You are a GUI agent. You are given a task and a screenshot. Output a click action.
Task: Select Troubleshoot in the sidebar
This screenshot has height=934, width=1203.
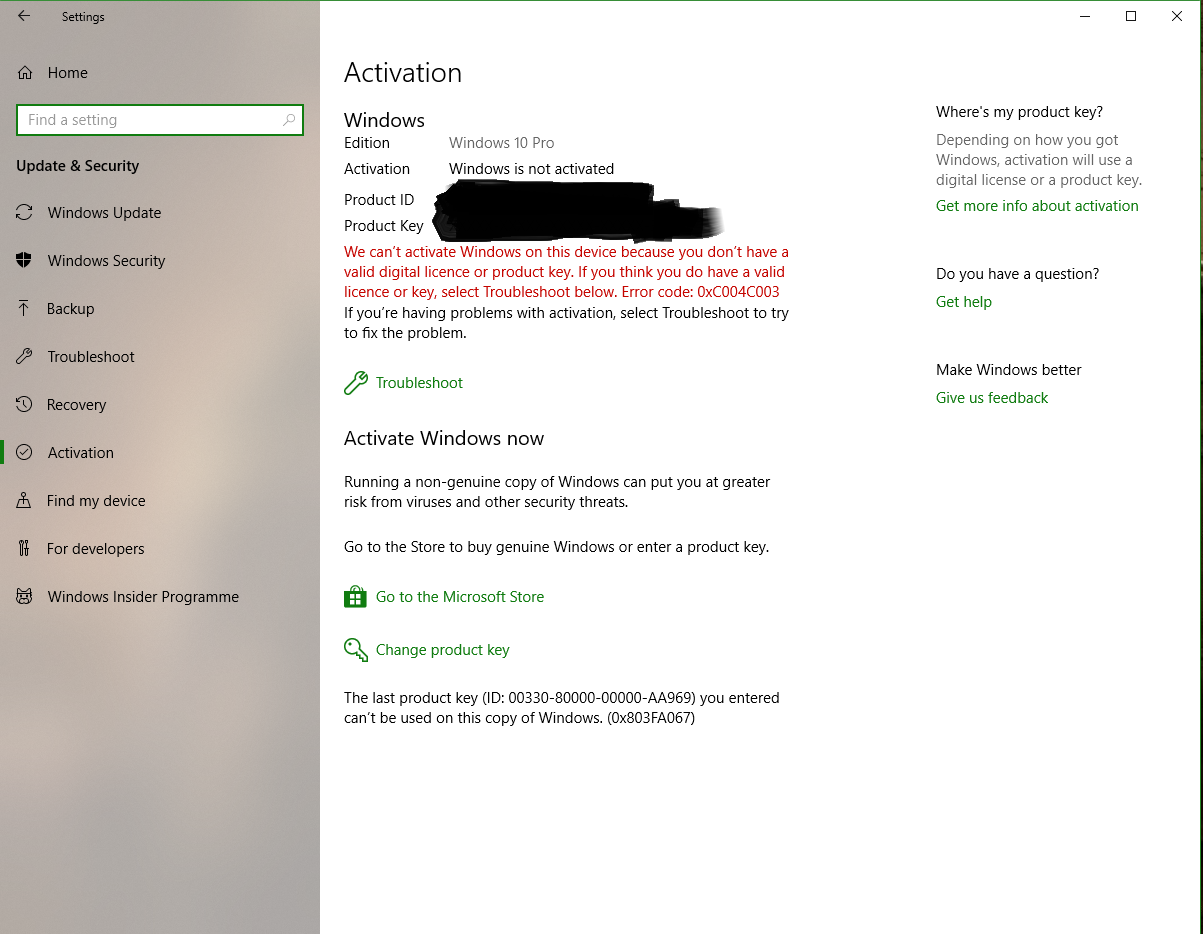(160, 357)
